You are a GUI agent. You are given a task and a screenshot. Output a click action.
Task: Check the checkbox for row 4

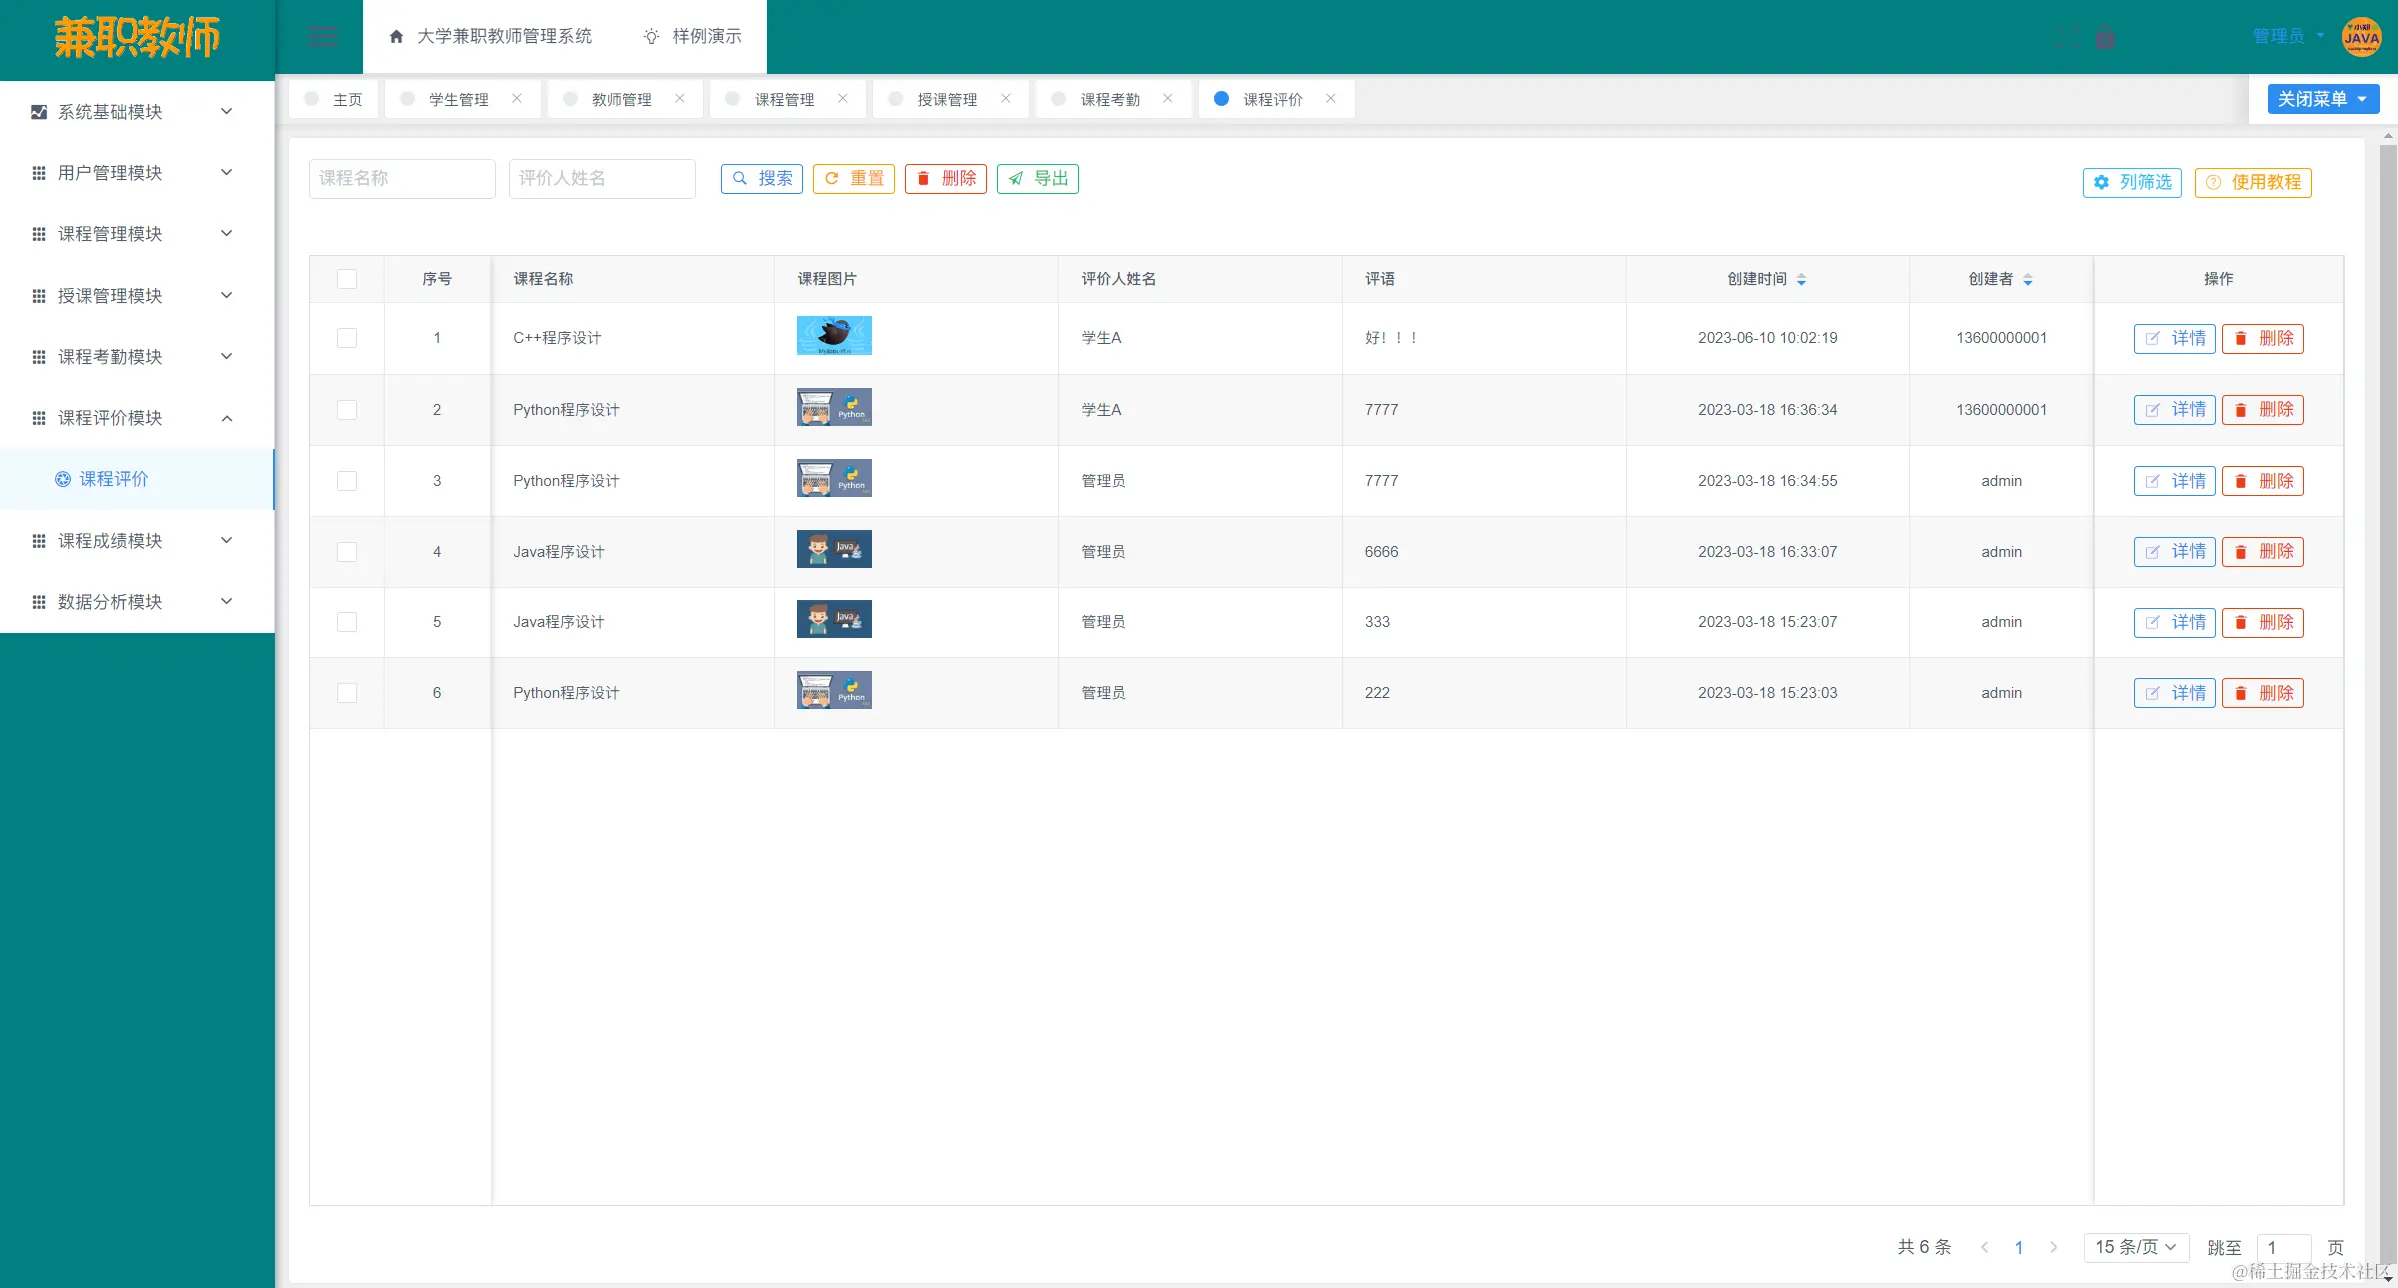[347, 552]
